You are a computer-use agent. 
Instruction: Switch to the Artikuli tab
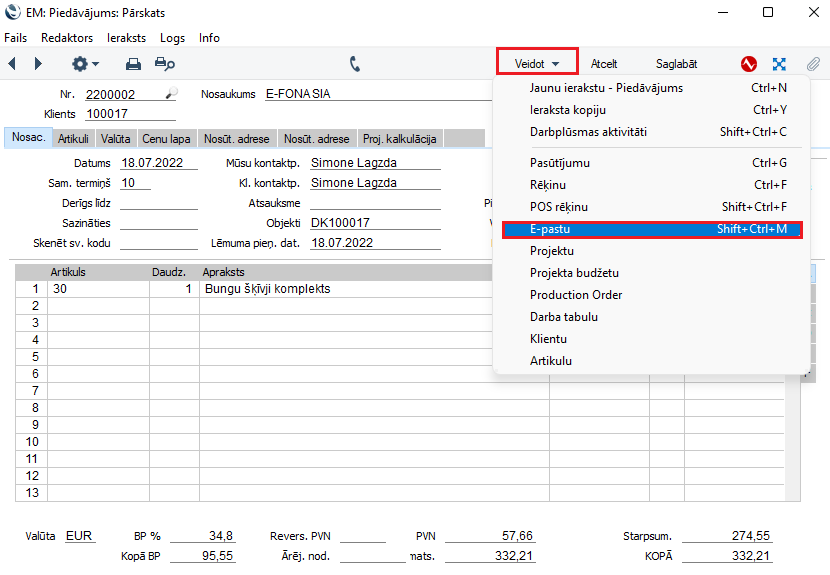point(73,139)
